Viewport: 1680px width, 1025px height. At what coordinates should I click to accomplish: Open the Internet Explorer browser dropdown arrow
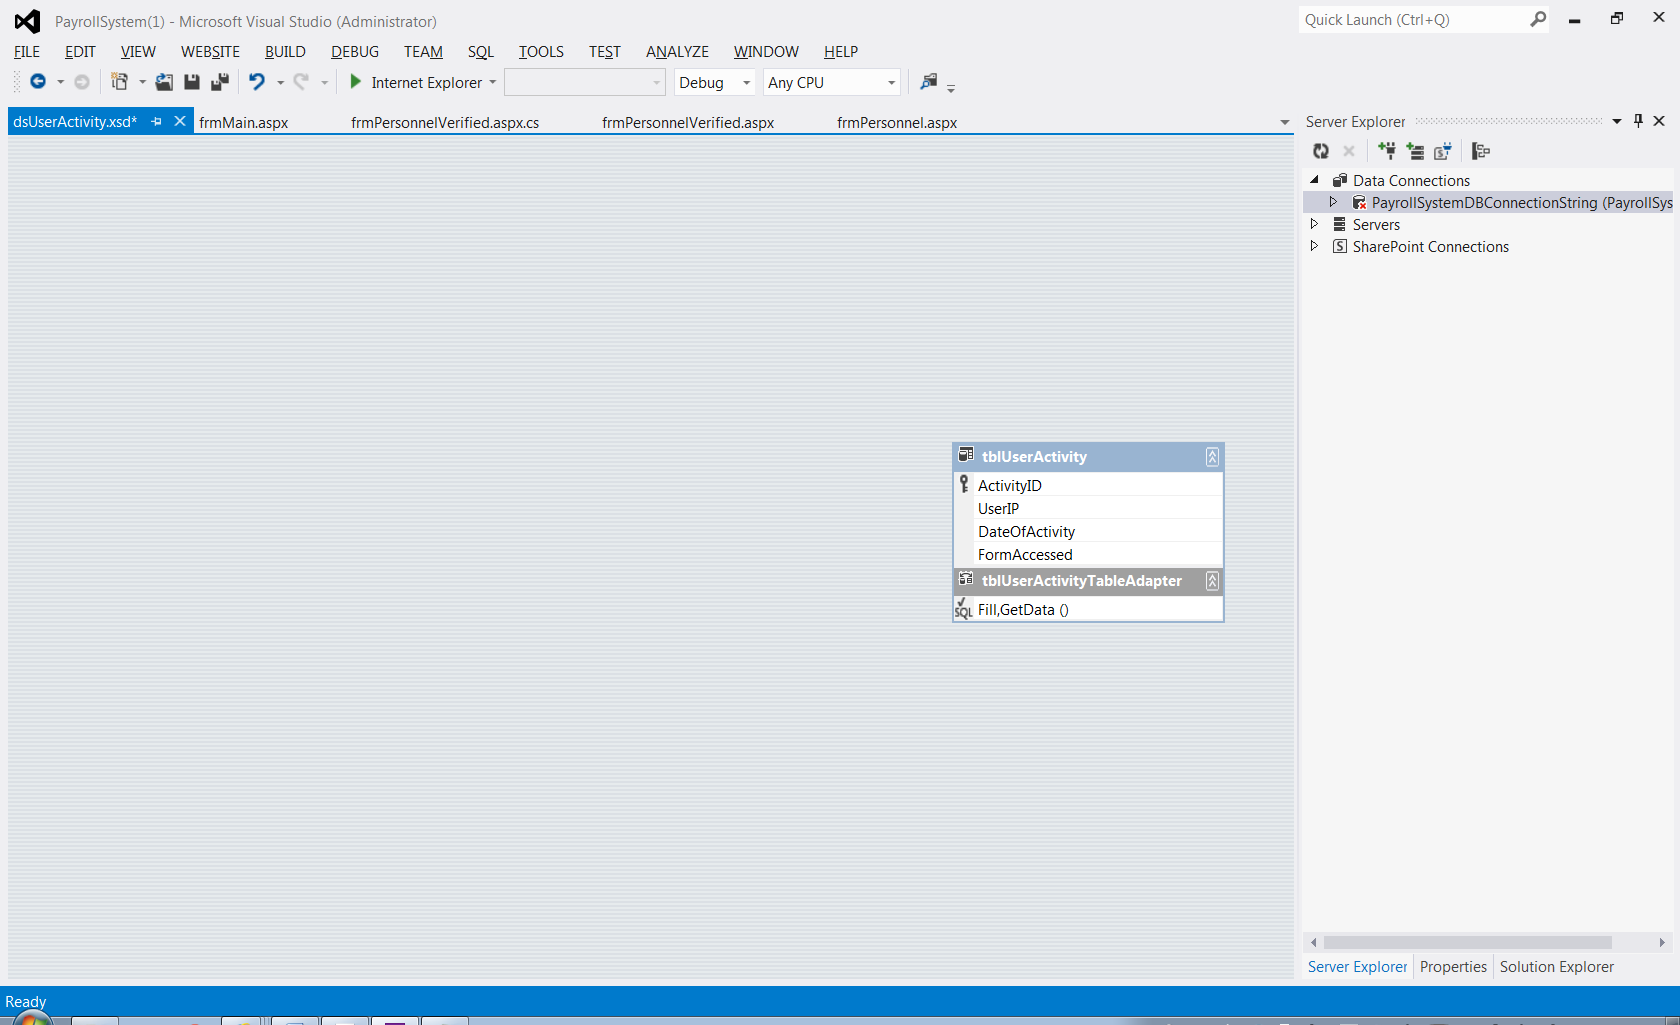click(492, 83)
